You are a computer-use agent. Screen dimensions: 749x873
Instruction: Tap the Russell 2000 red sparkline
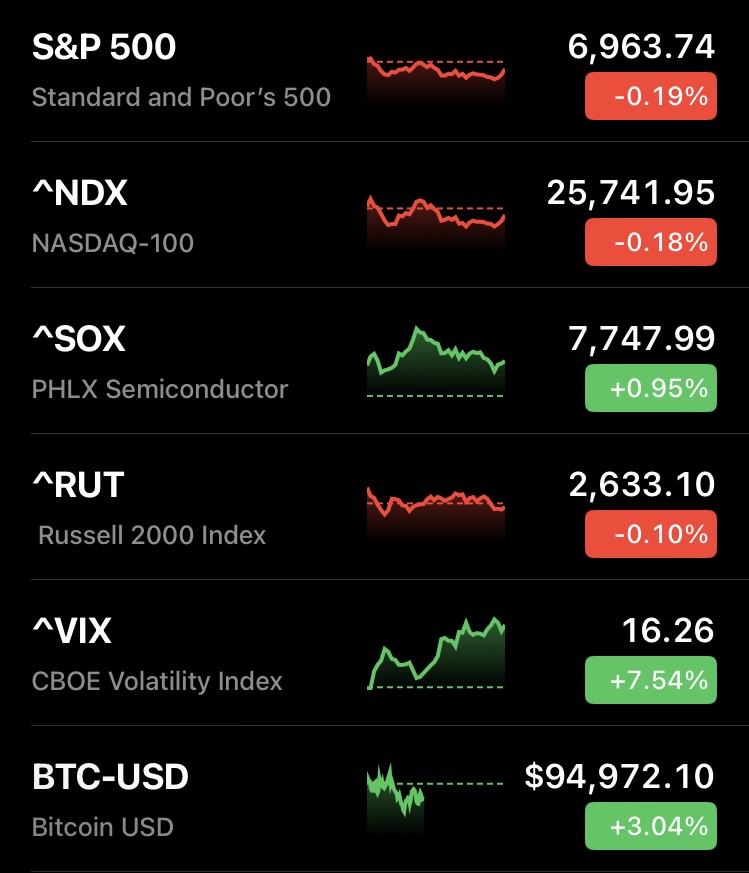(436, 505)
